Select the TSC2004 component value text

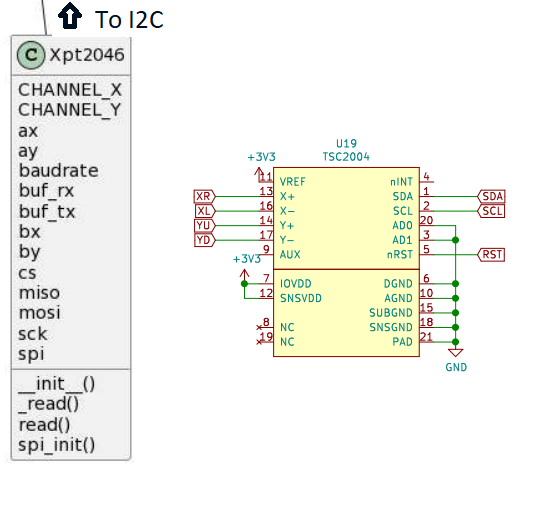coord(346,157)
